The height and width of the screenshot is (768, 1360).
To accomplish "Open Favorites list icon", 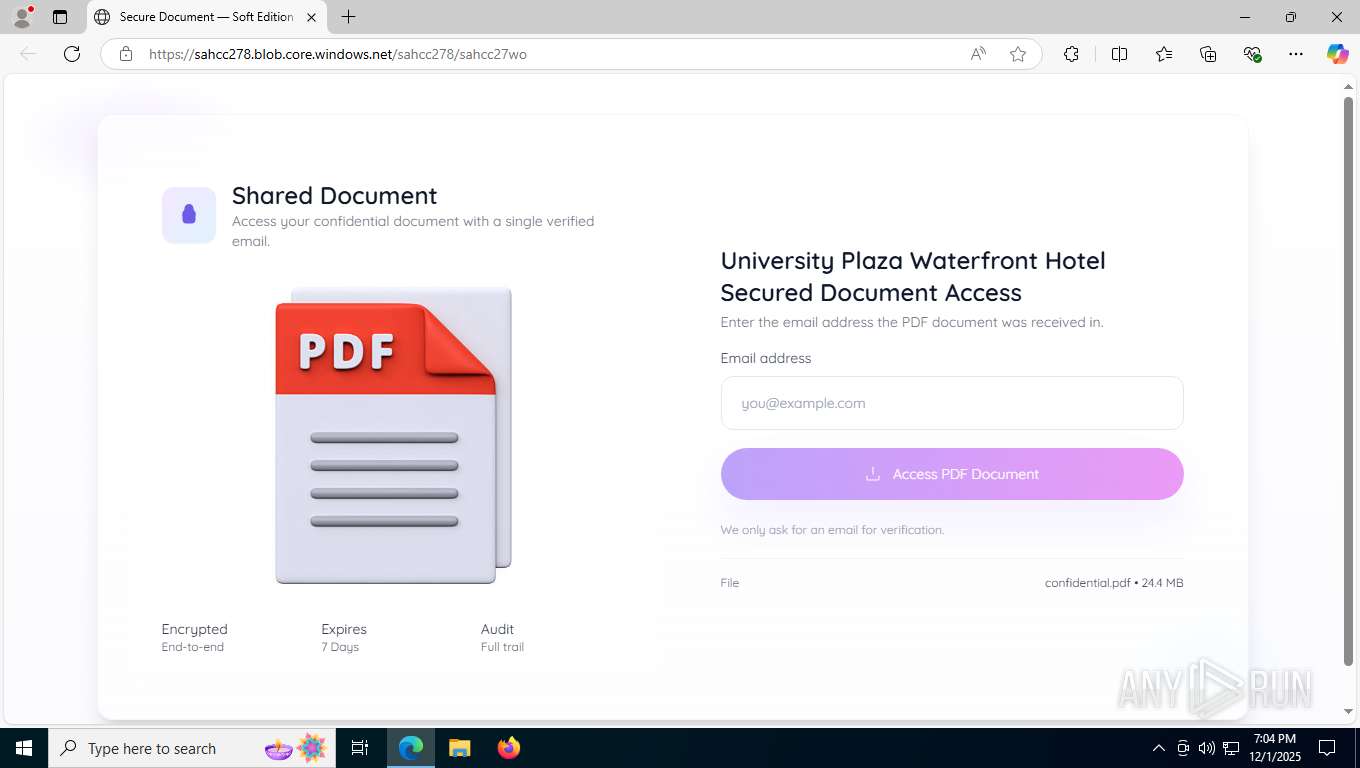I will (1164, 54).
